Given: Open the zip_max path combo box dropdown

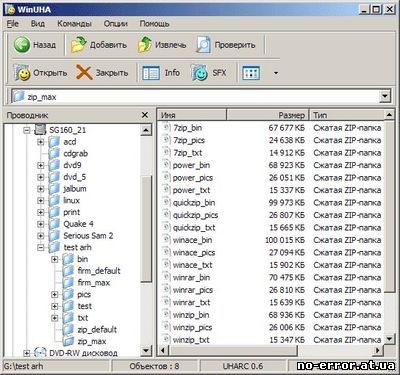Looking at the screenshot, I should [385, 97].
